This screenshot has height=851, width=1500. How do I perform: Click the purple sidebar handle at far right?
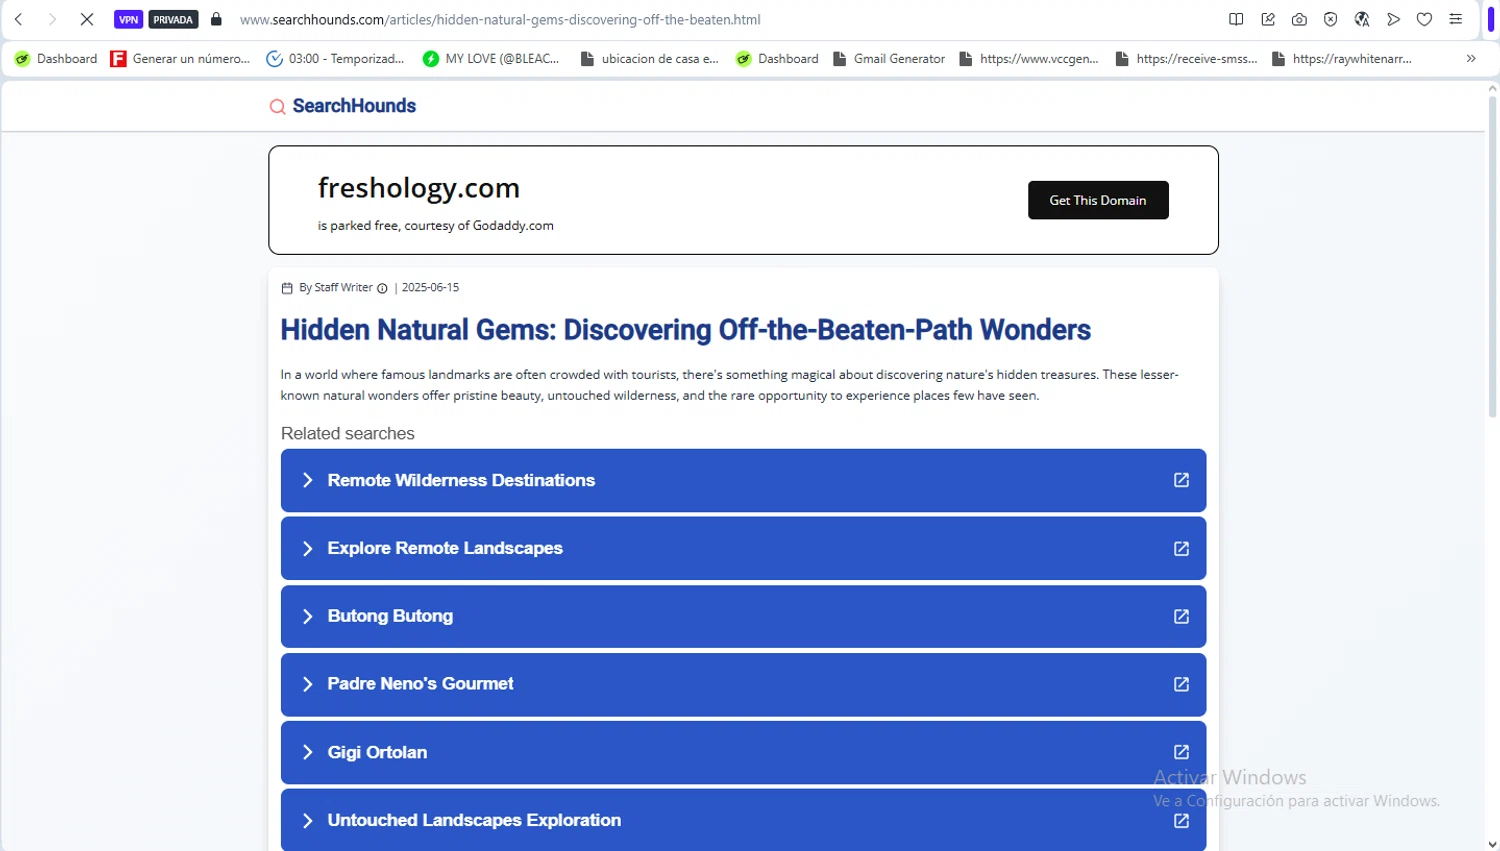1491,19
